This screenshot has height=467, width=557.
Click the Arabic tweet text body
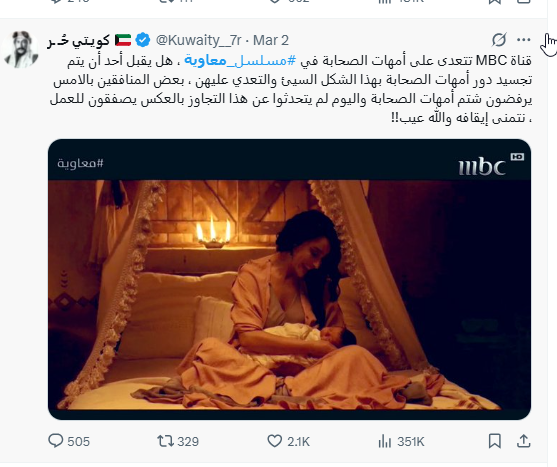coord(291,89)
